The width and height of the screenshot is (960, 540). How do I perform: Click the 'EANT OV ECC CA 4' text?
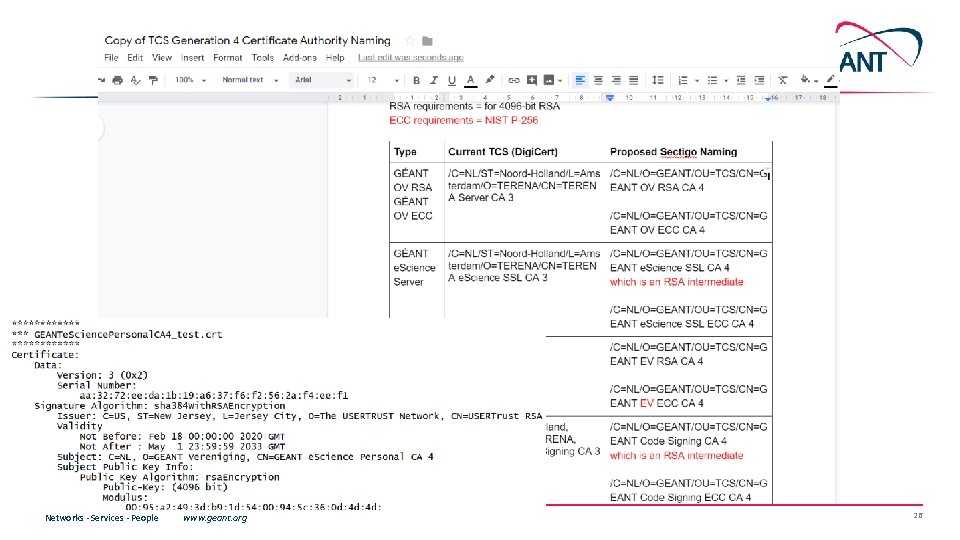pos(658,230)
